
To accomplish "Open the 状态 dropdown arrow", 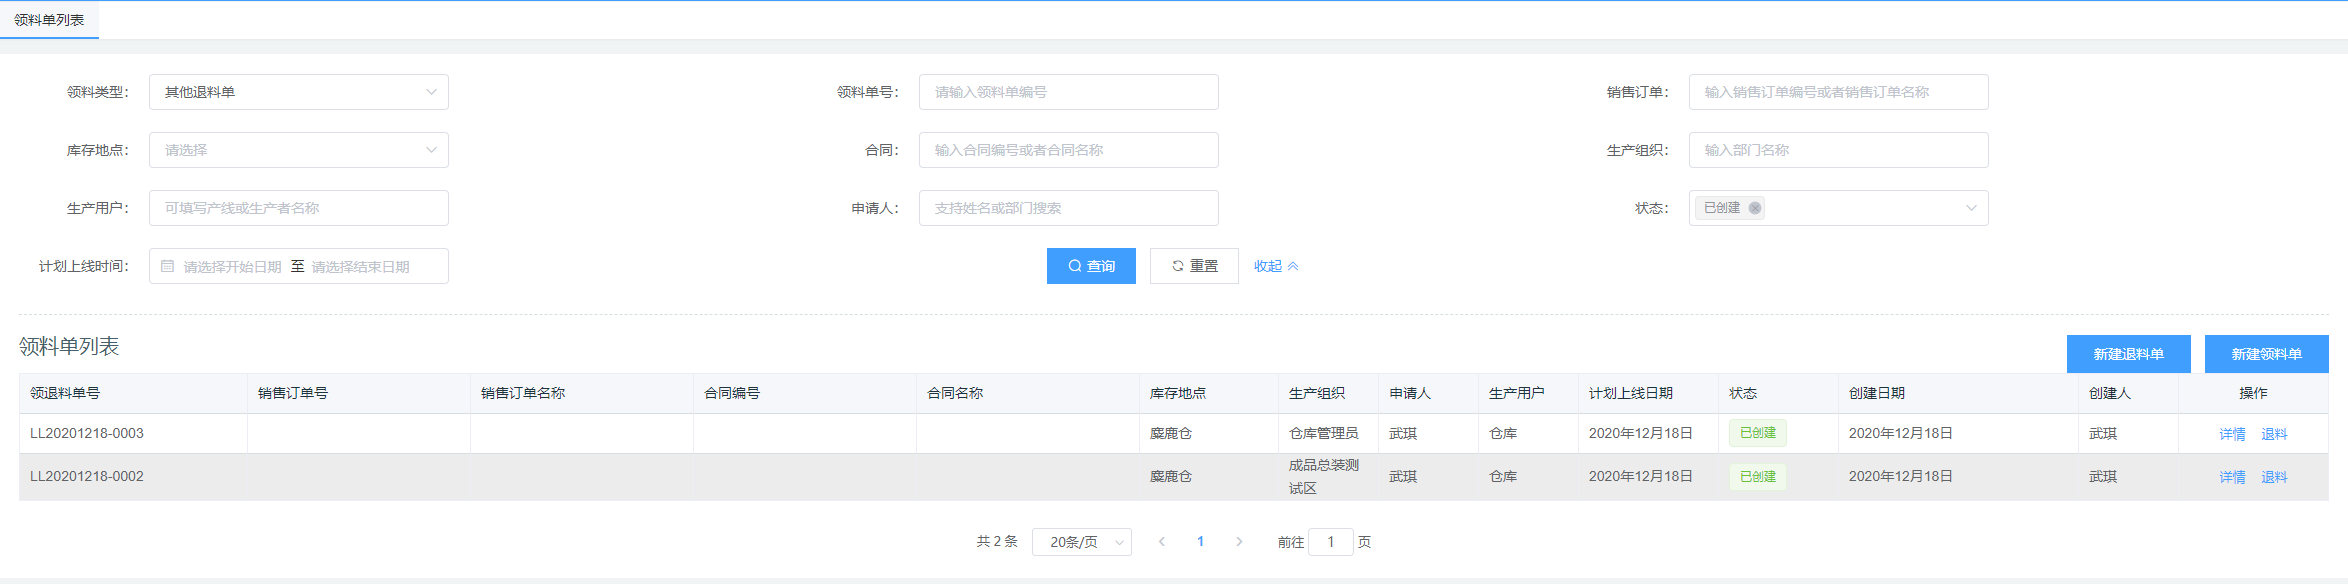I will click(1970, 208).
